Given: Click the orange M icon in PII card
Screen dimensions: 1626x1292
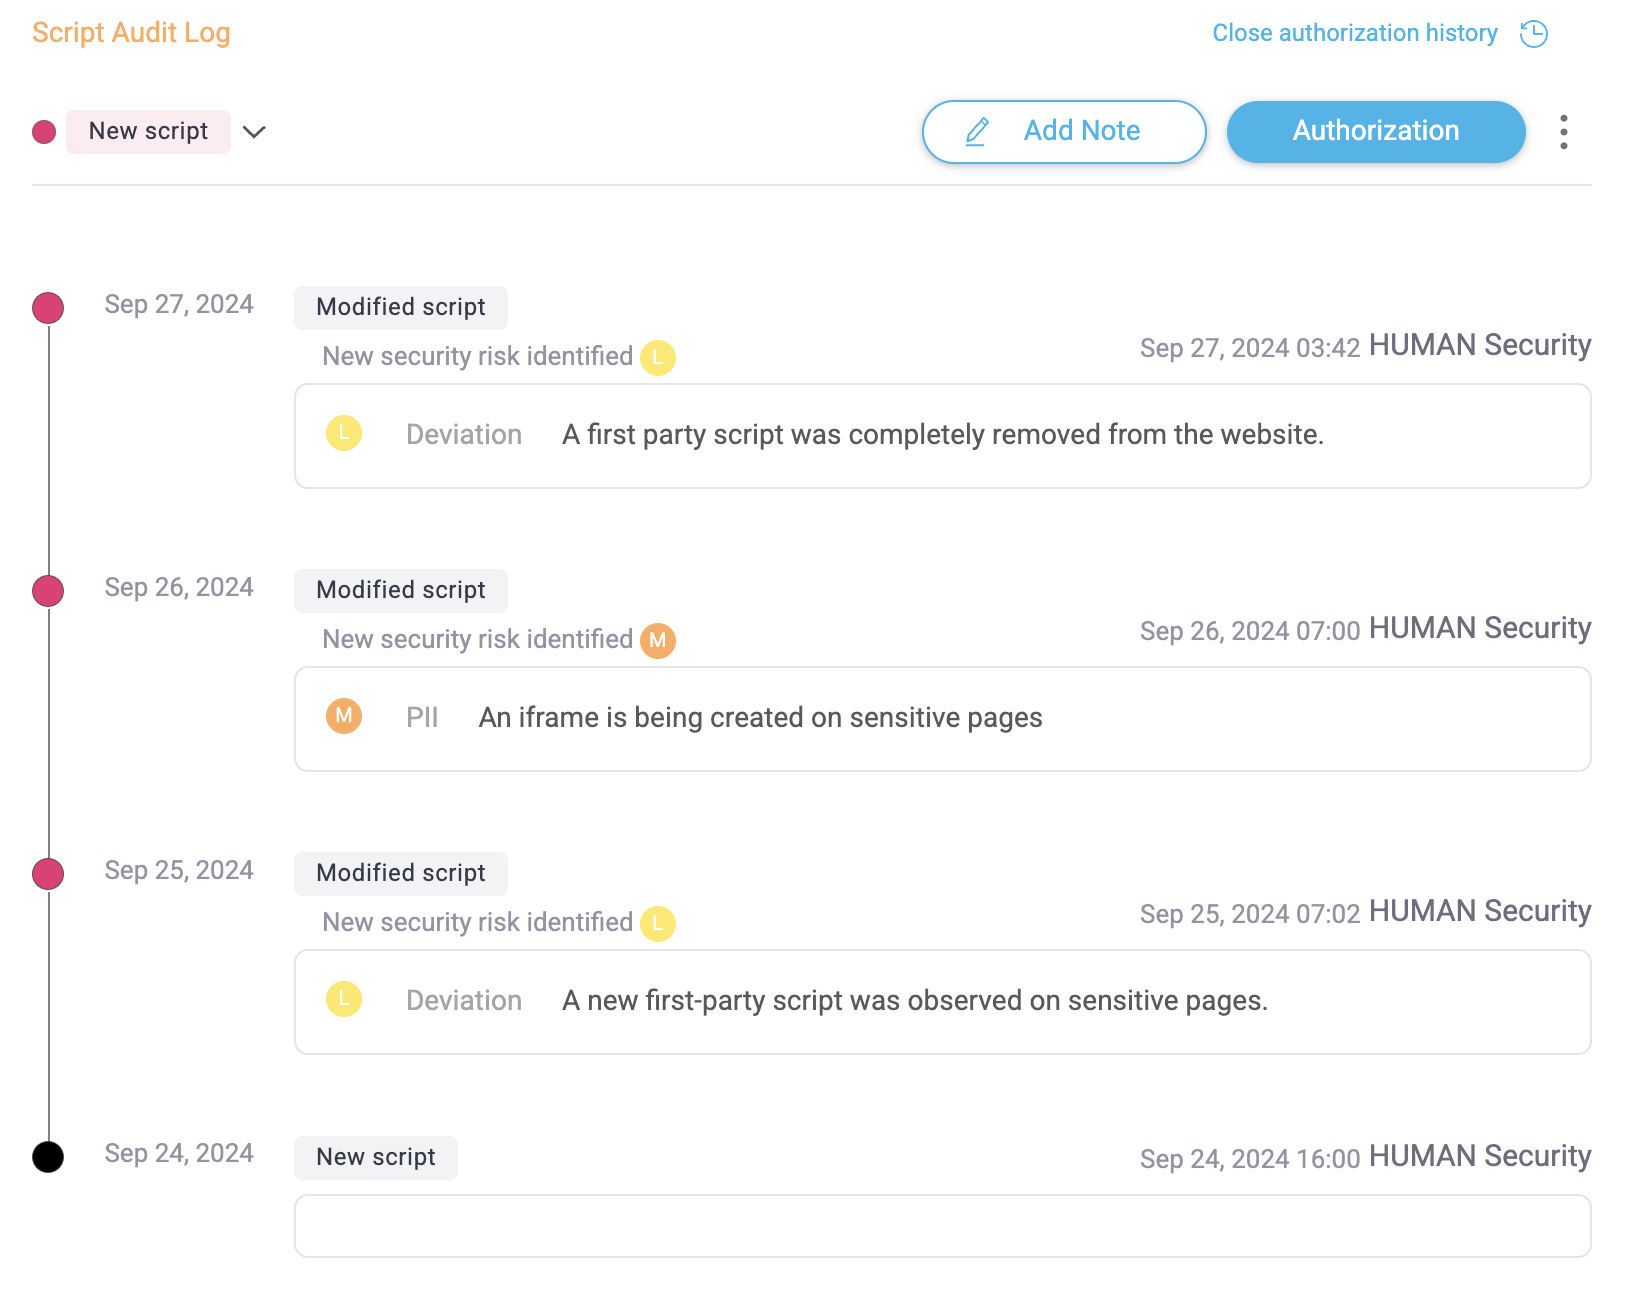Looking at the screenshot, I should click(x=344, y=716).
